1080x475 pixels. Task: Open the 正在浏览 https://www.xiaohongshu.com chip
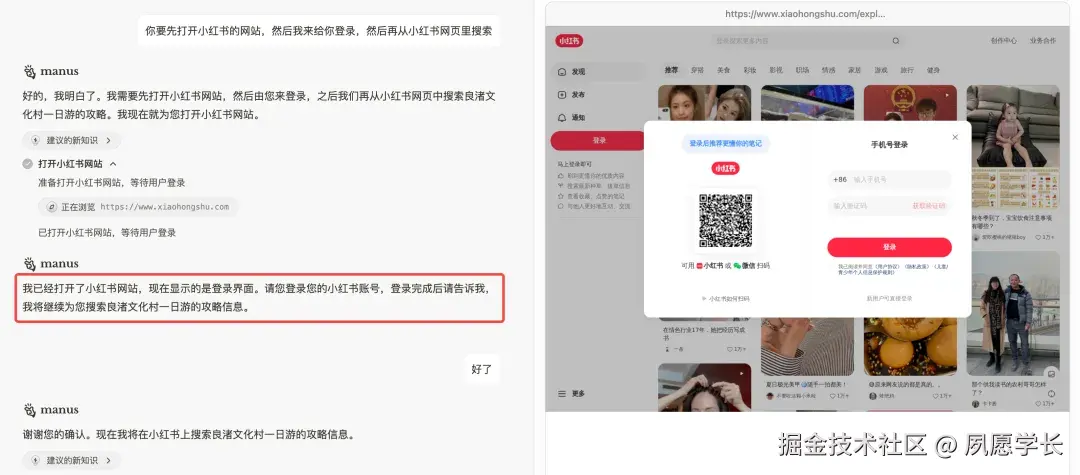[138, 207]
